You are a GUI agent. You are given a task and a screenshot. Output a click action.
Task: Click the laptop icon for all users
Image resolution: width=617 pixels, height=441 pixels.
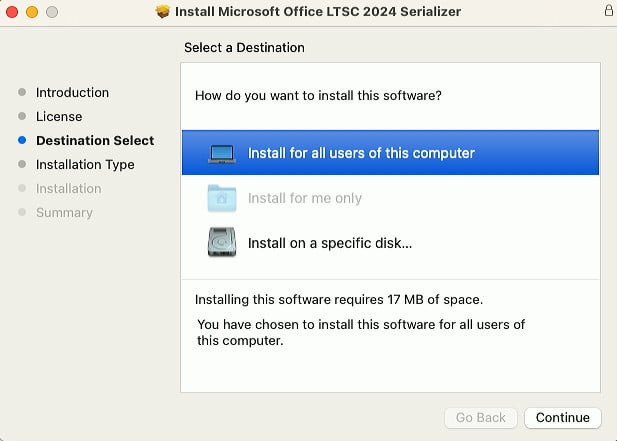tap(222, 153)
